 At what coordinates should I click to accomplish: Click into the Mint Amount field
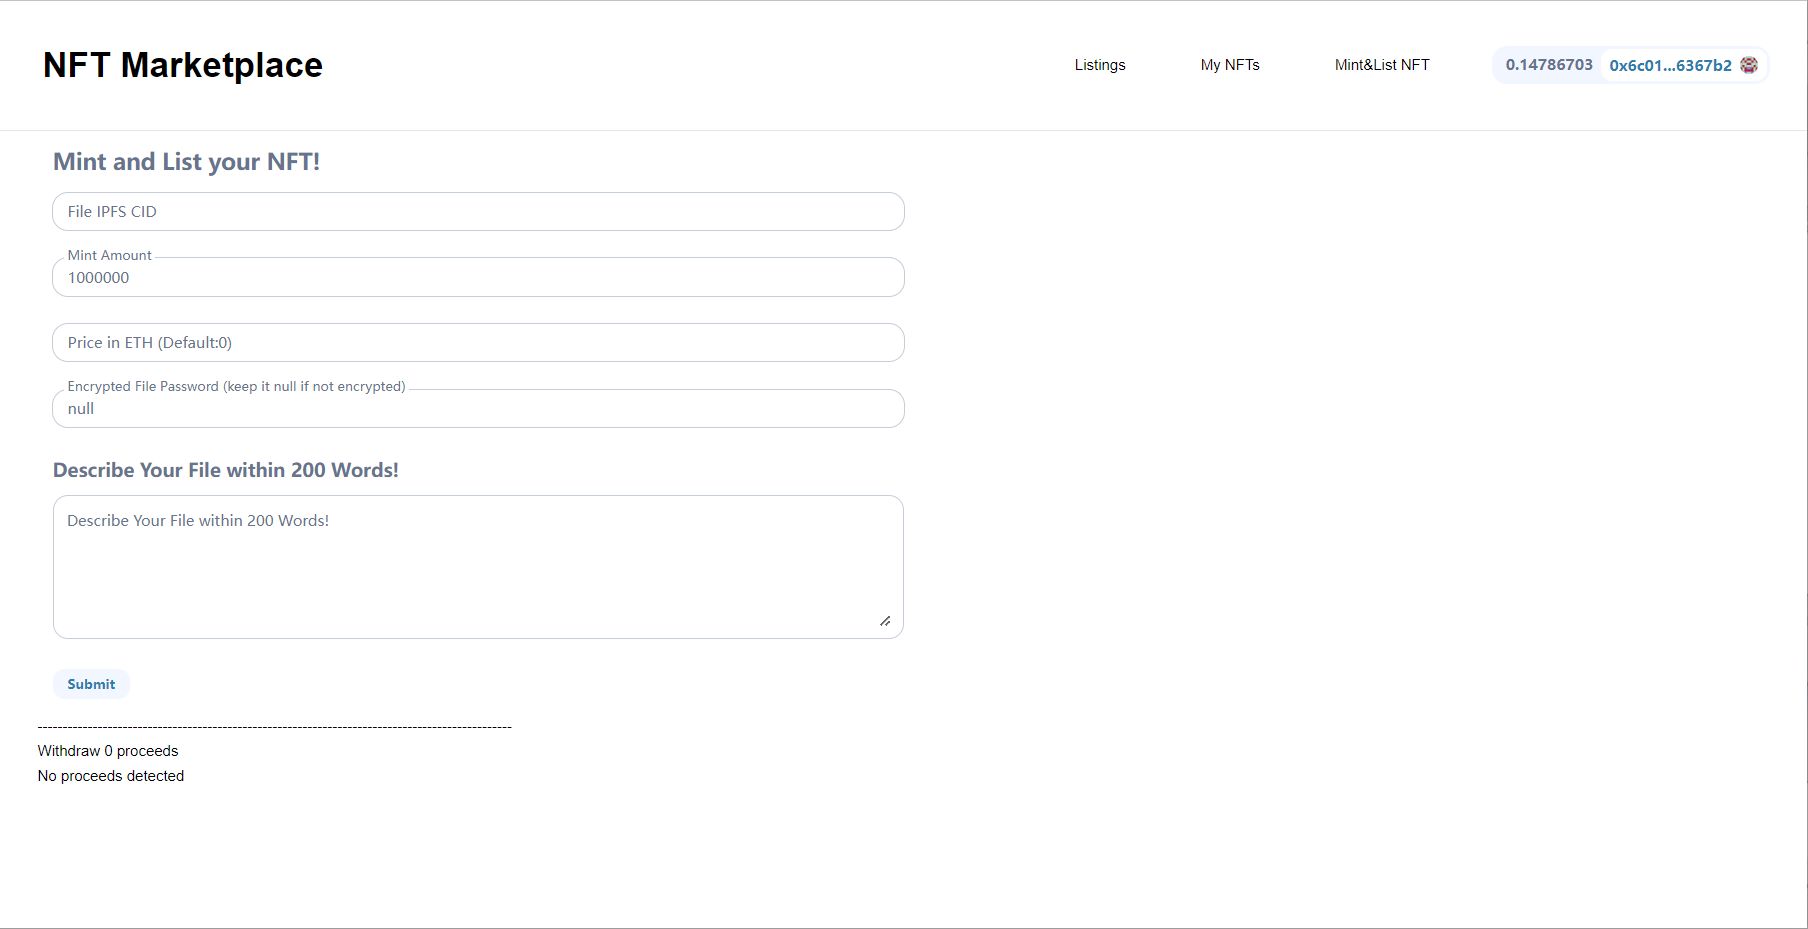(x=478, y=277)
